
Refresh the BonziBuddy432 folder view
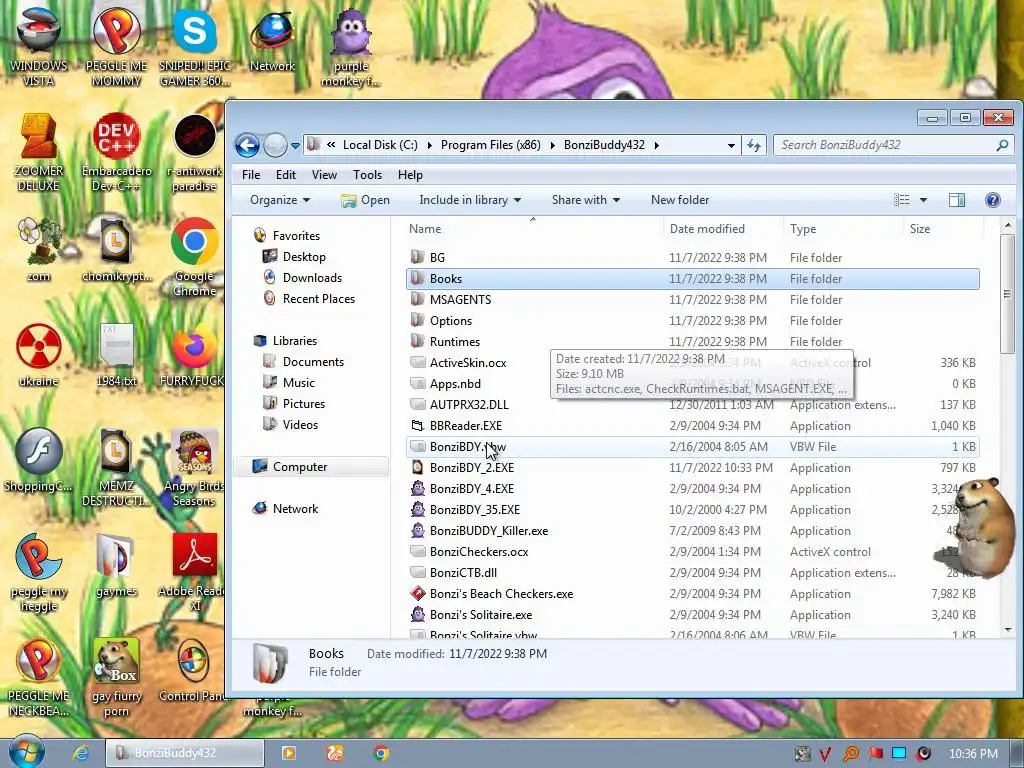click(x=754, y=145)
